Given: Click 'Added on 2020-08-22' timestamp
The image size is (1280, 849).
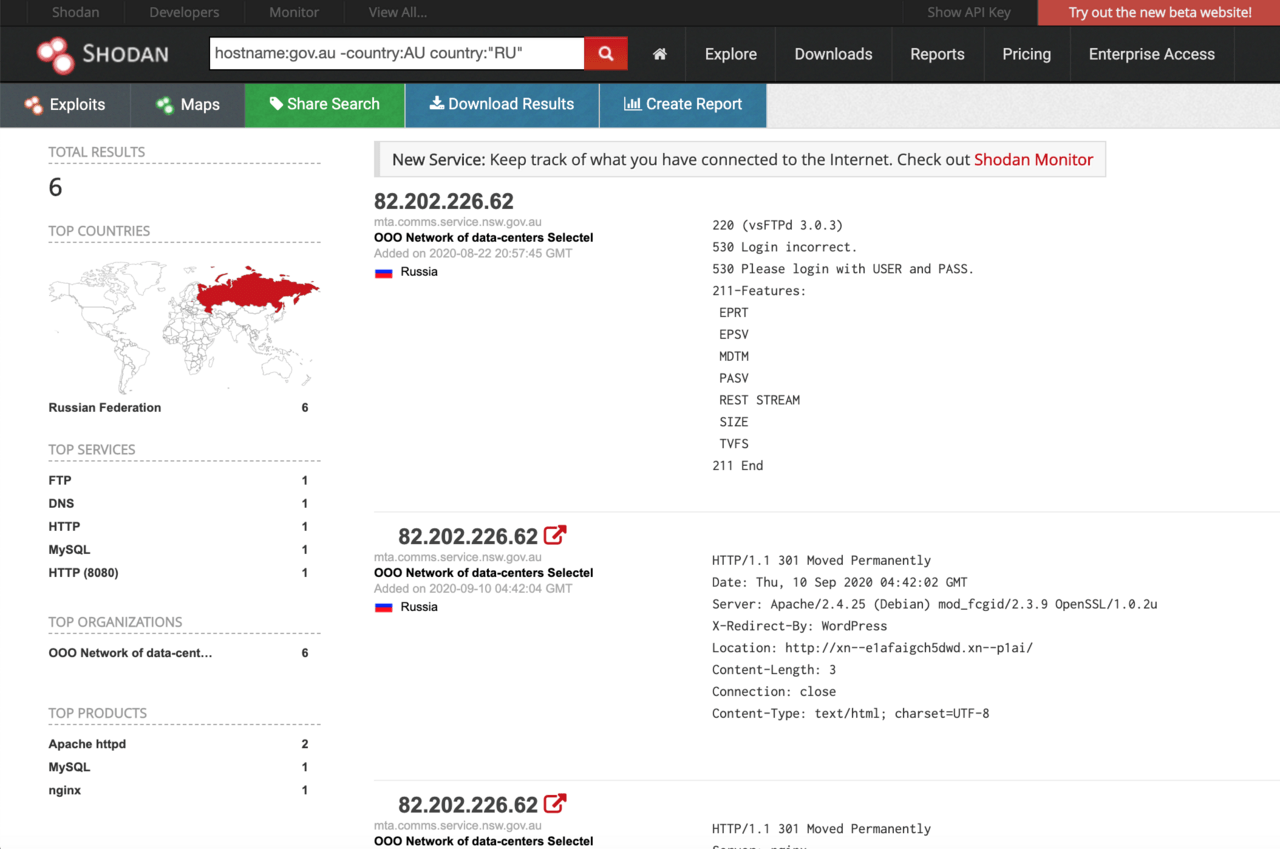Looking at the screenshot, I should coord(473,254).
